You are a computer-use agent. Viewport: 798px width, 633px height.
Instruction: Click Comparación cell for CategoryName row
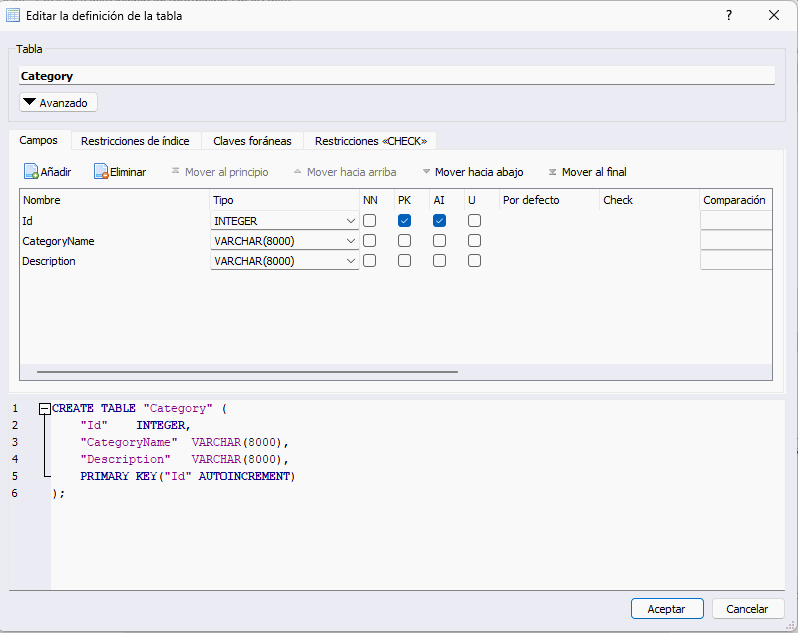[736, 241]
